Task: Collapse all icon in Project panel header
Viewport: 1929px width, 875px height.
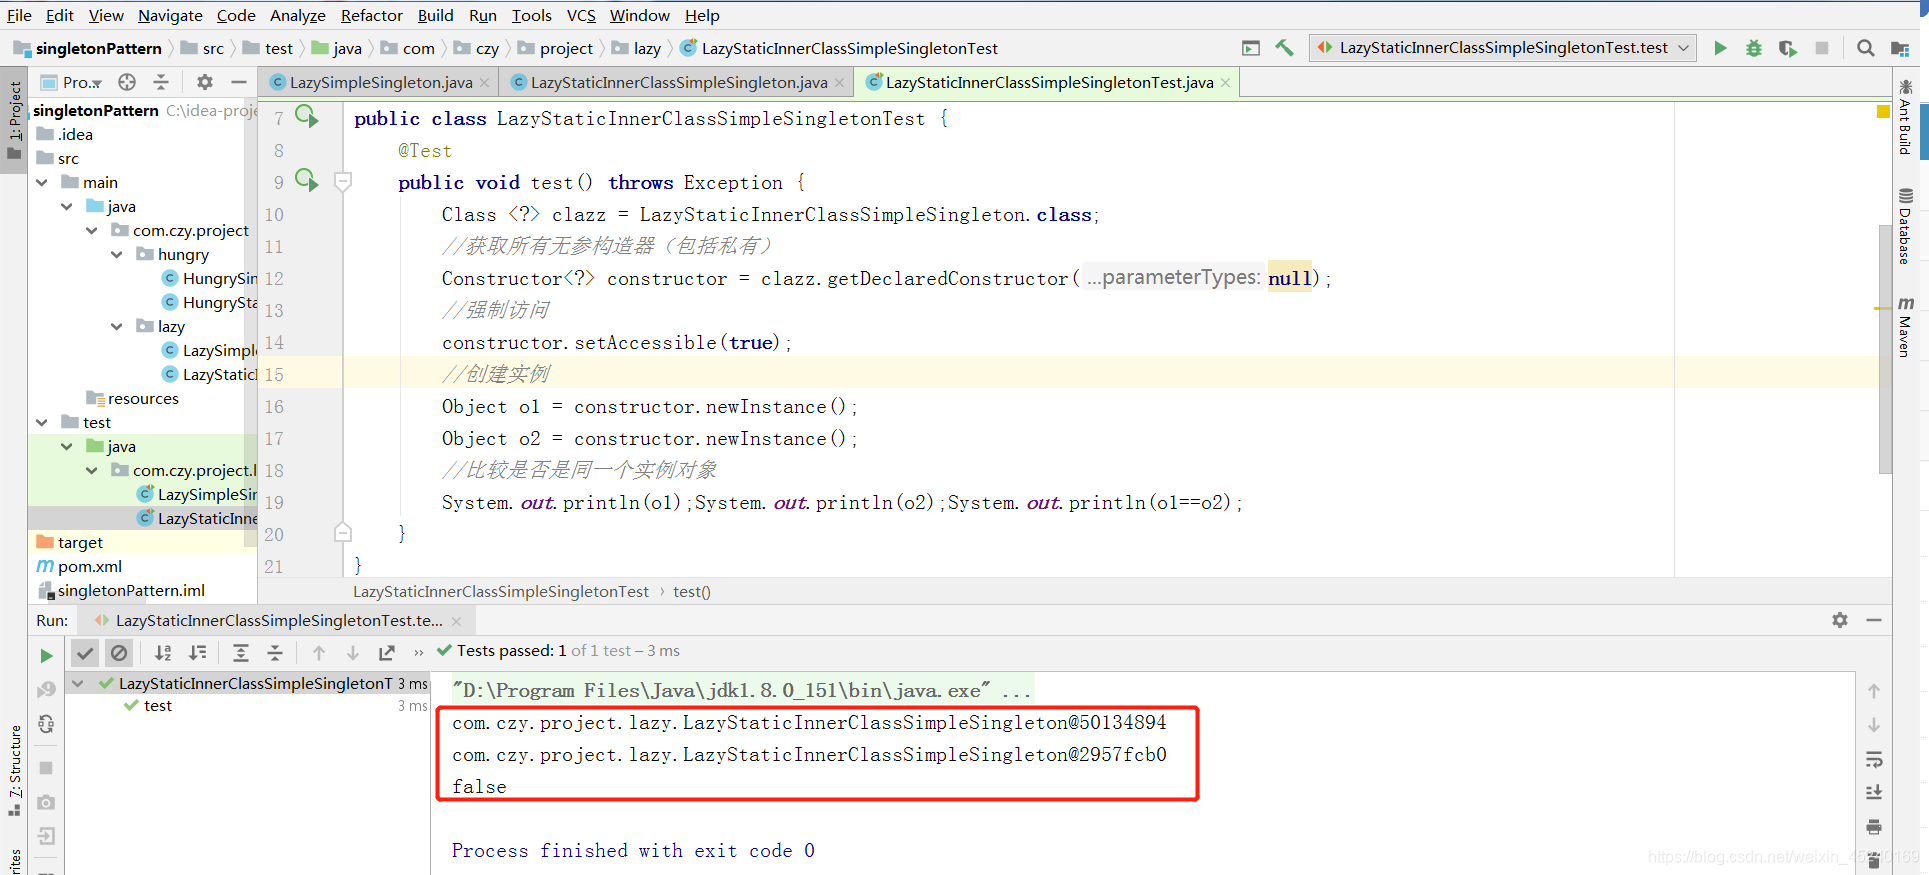Action: (x=161, y=82)
